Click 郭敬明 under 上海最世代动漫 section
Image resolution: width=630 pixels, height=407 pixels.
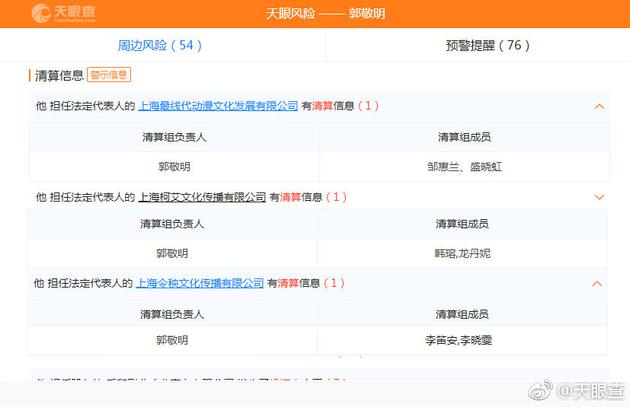coord(174,167)
